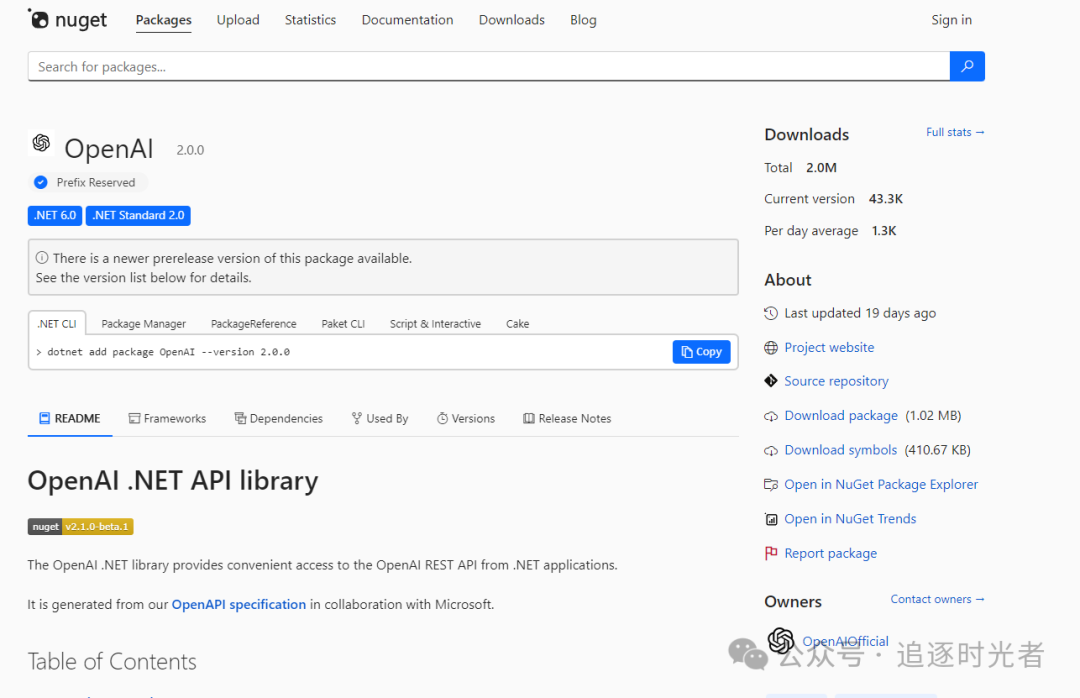Open the Dependencies tab
The height and width of the screenshot is (698, 1080).
278,418
